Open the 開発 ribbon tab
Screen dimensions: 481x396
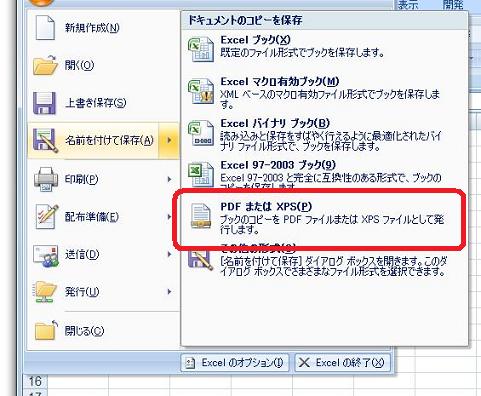pyautogui.click(x=453, y=5)
